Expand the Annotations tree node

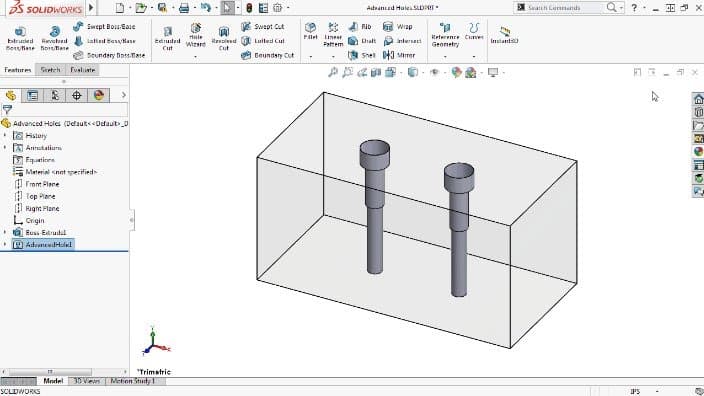(x=5, y=147)
